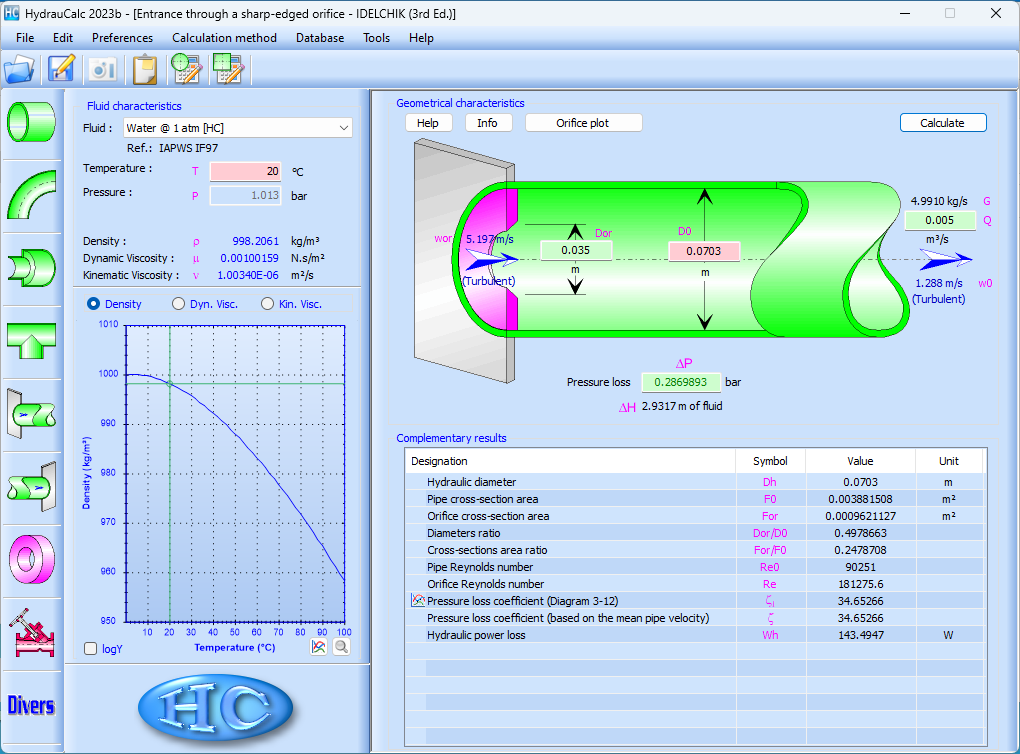Click the pipe diameter D0 input field
The height and width of the screenshot is (754, 1020).
pyautogui.click(x=704, y=251)
